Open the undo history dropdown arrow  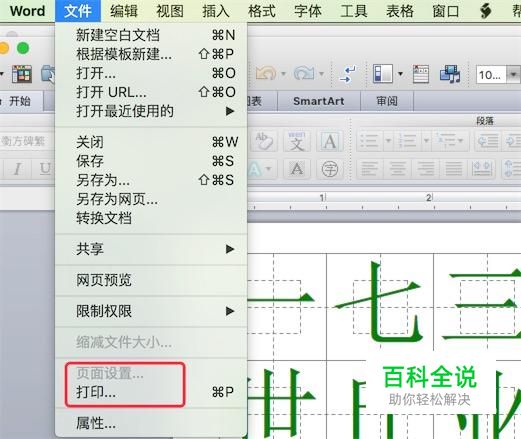(x=283, y=73)
